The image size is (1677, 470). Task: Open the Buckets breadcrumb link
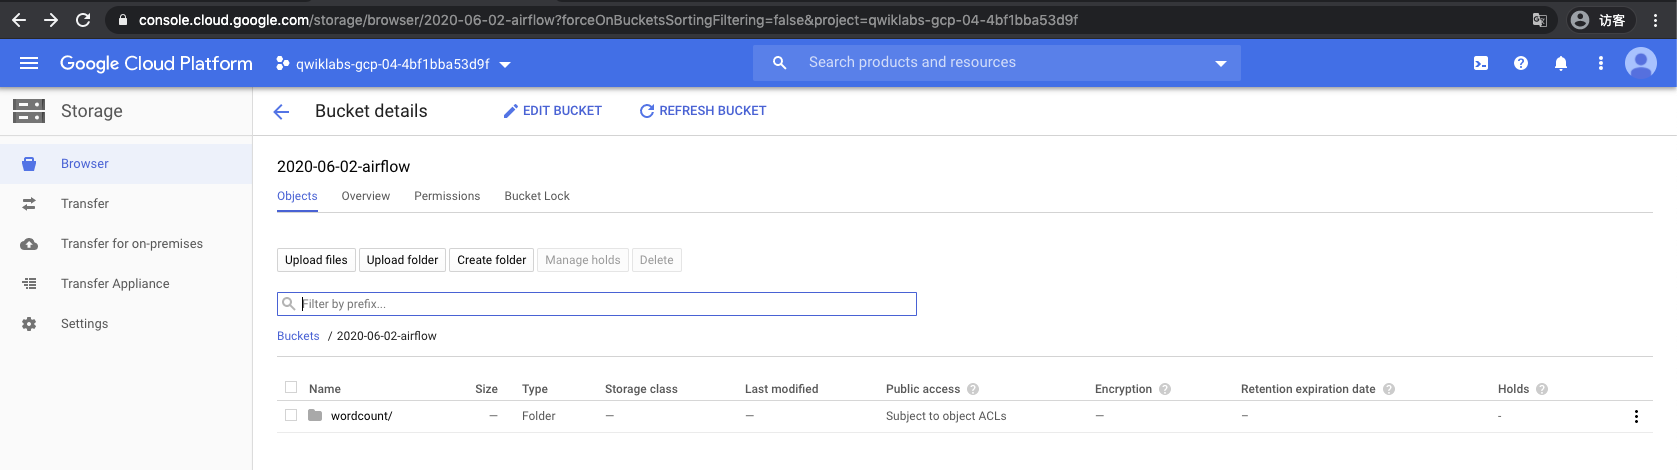[298, 336]
